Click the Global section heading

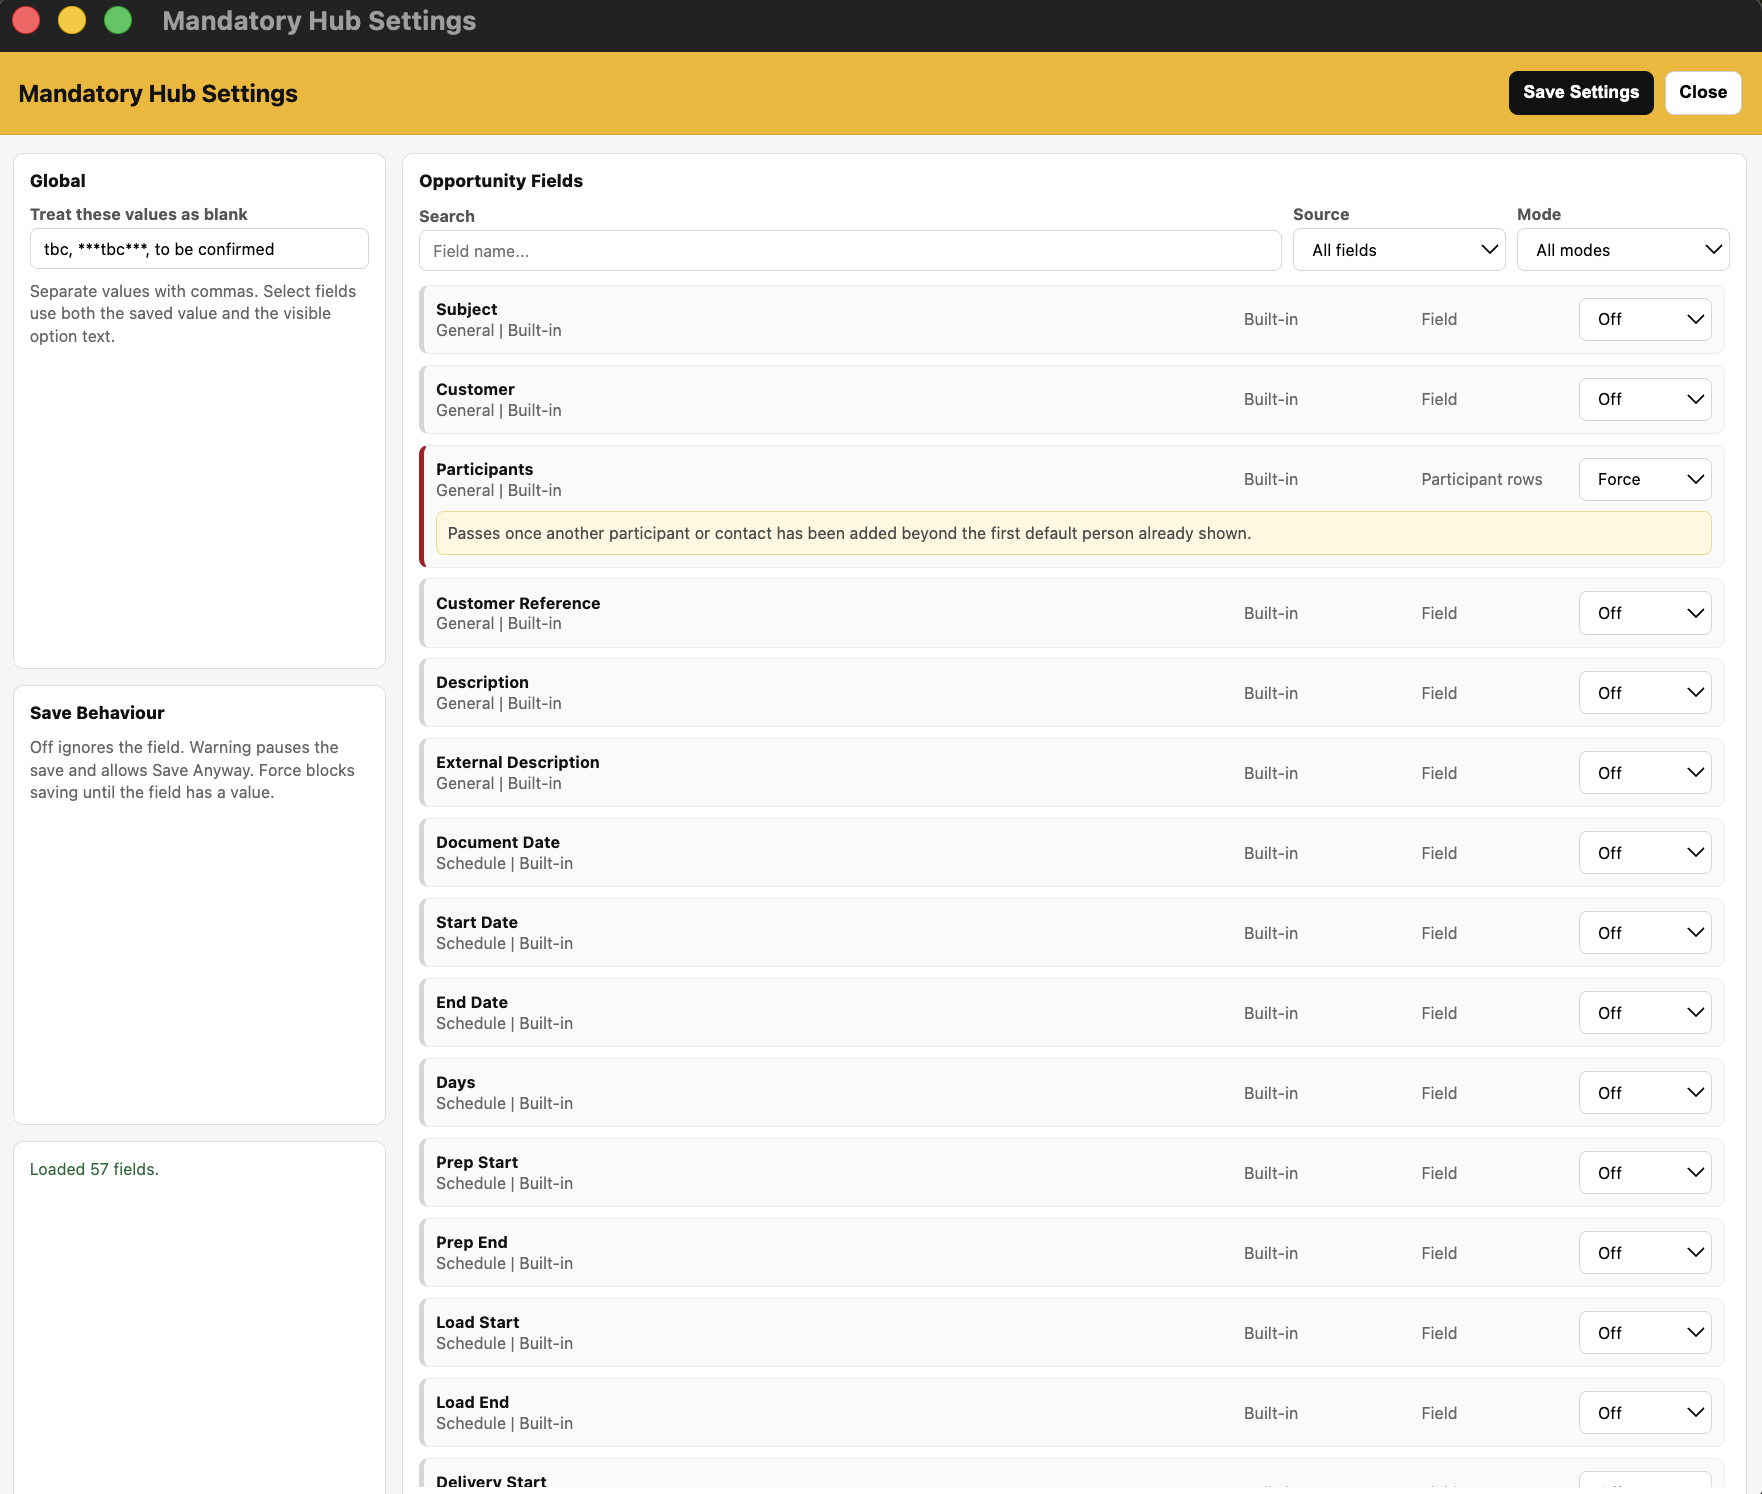(57, 181)
